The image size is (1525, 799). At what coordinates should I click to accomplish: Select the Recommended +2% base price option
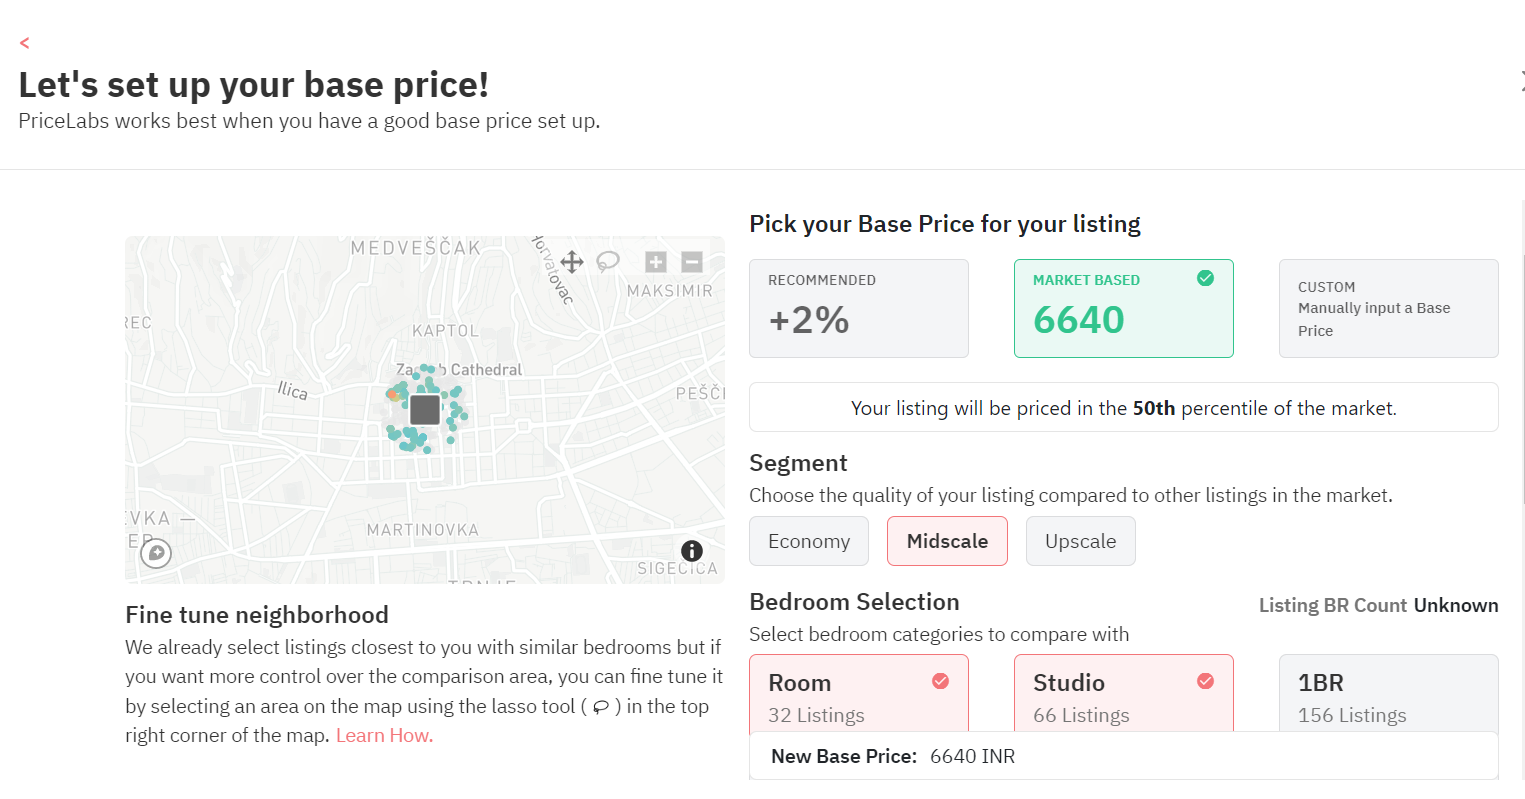tap(858, 308)
